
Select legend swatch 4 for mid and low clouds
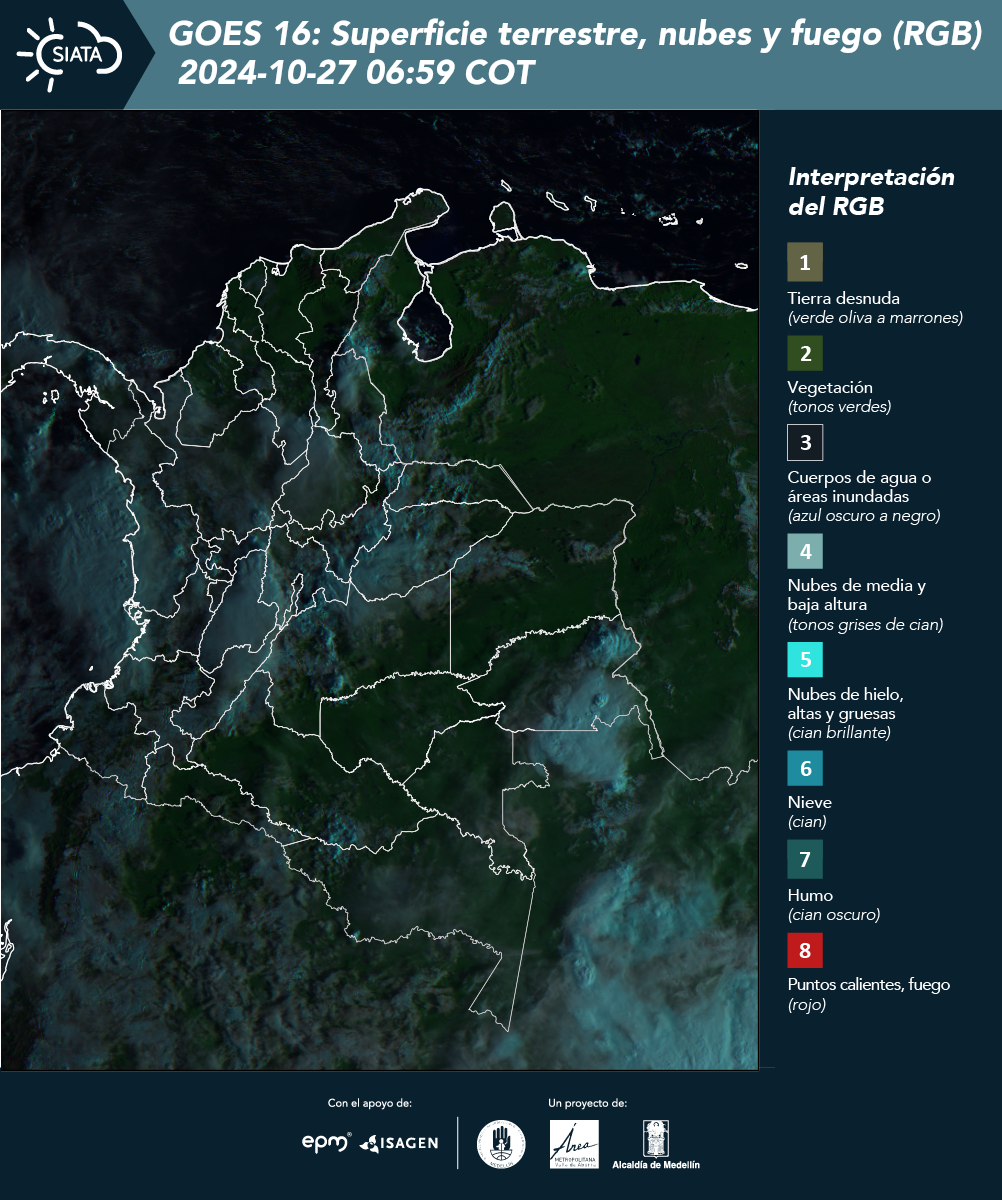tap(805, 551)
